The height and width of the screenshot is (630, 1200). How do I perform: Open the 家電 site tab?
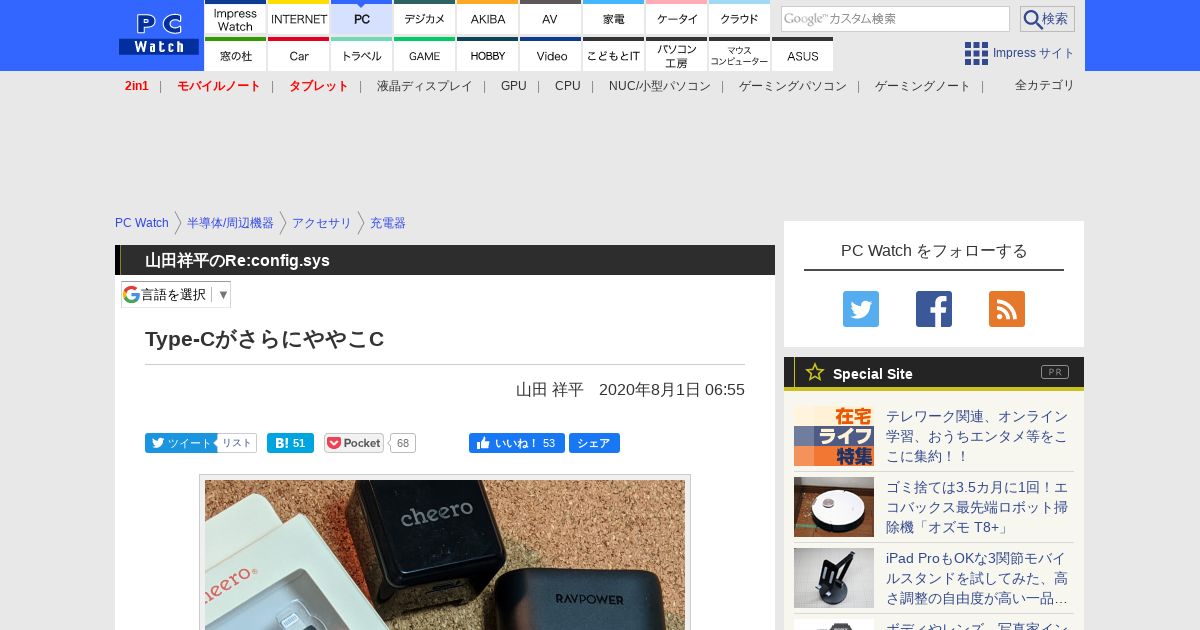point(613,17)
